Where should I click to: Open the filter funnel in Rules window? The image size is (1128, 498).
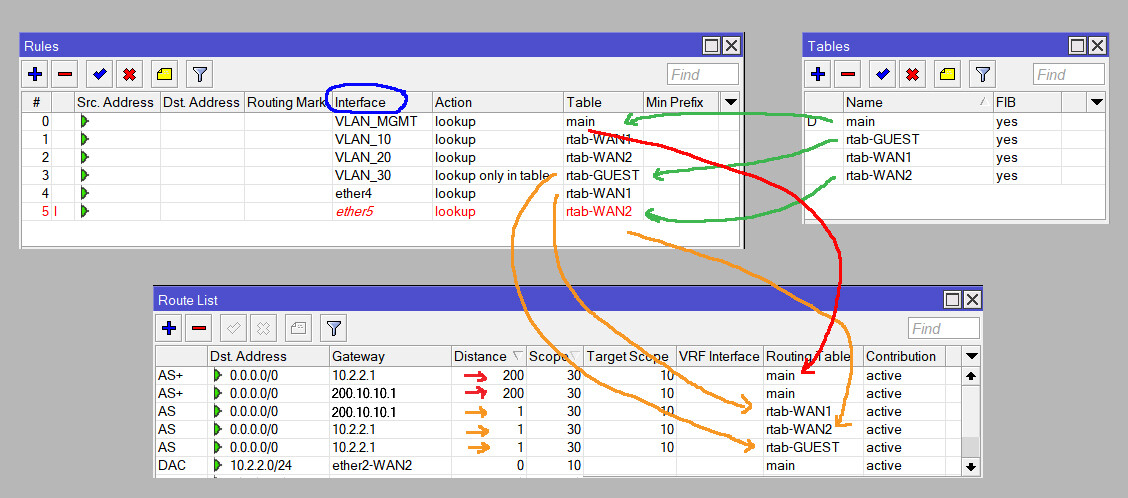(200, 74)
